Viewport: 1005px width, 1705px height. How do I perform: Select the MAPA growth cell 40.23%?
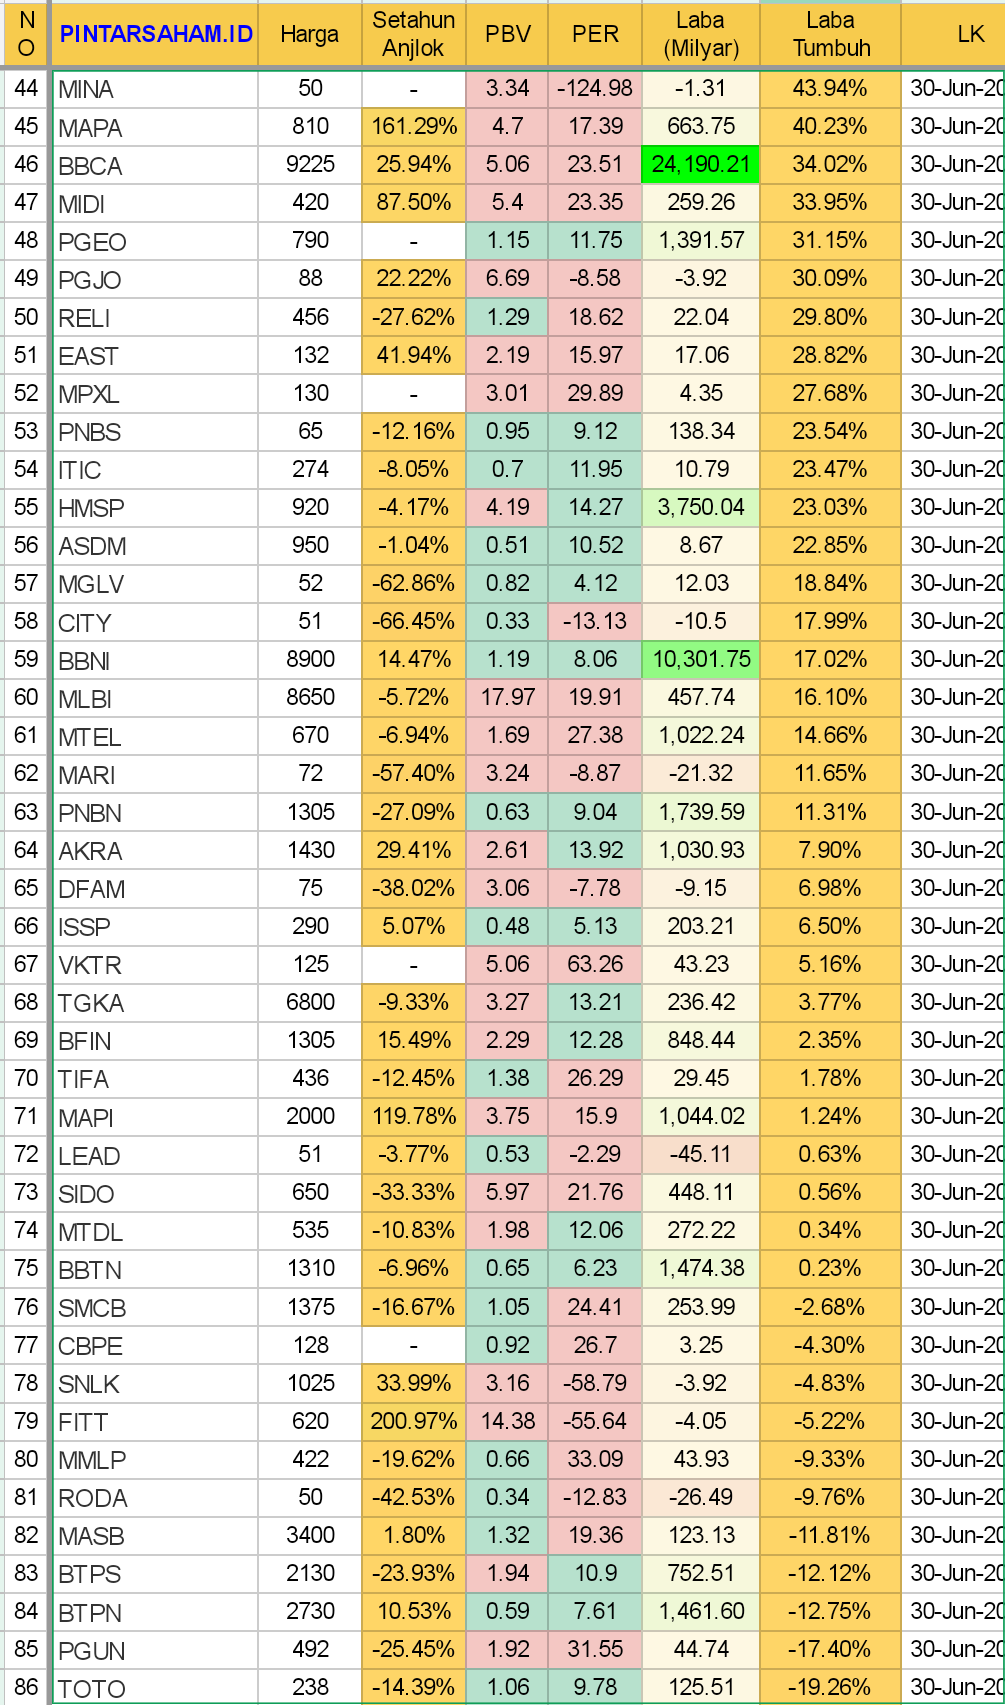pyautogui.click(x=830, y=127)
